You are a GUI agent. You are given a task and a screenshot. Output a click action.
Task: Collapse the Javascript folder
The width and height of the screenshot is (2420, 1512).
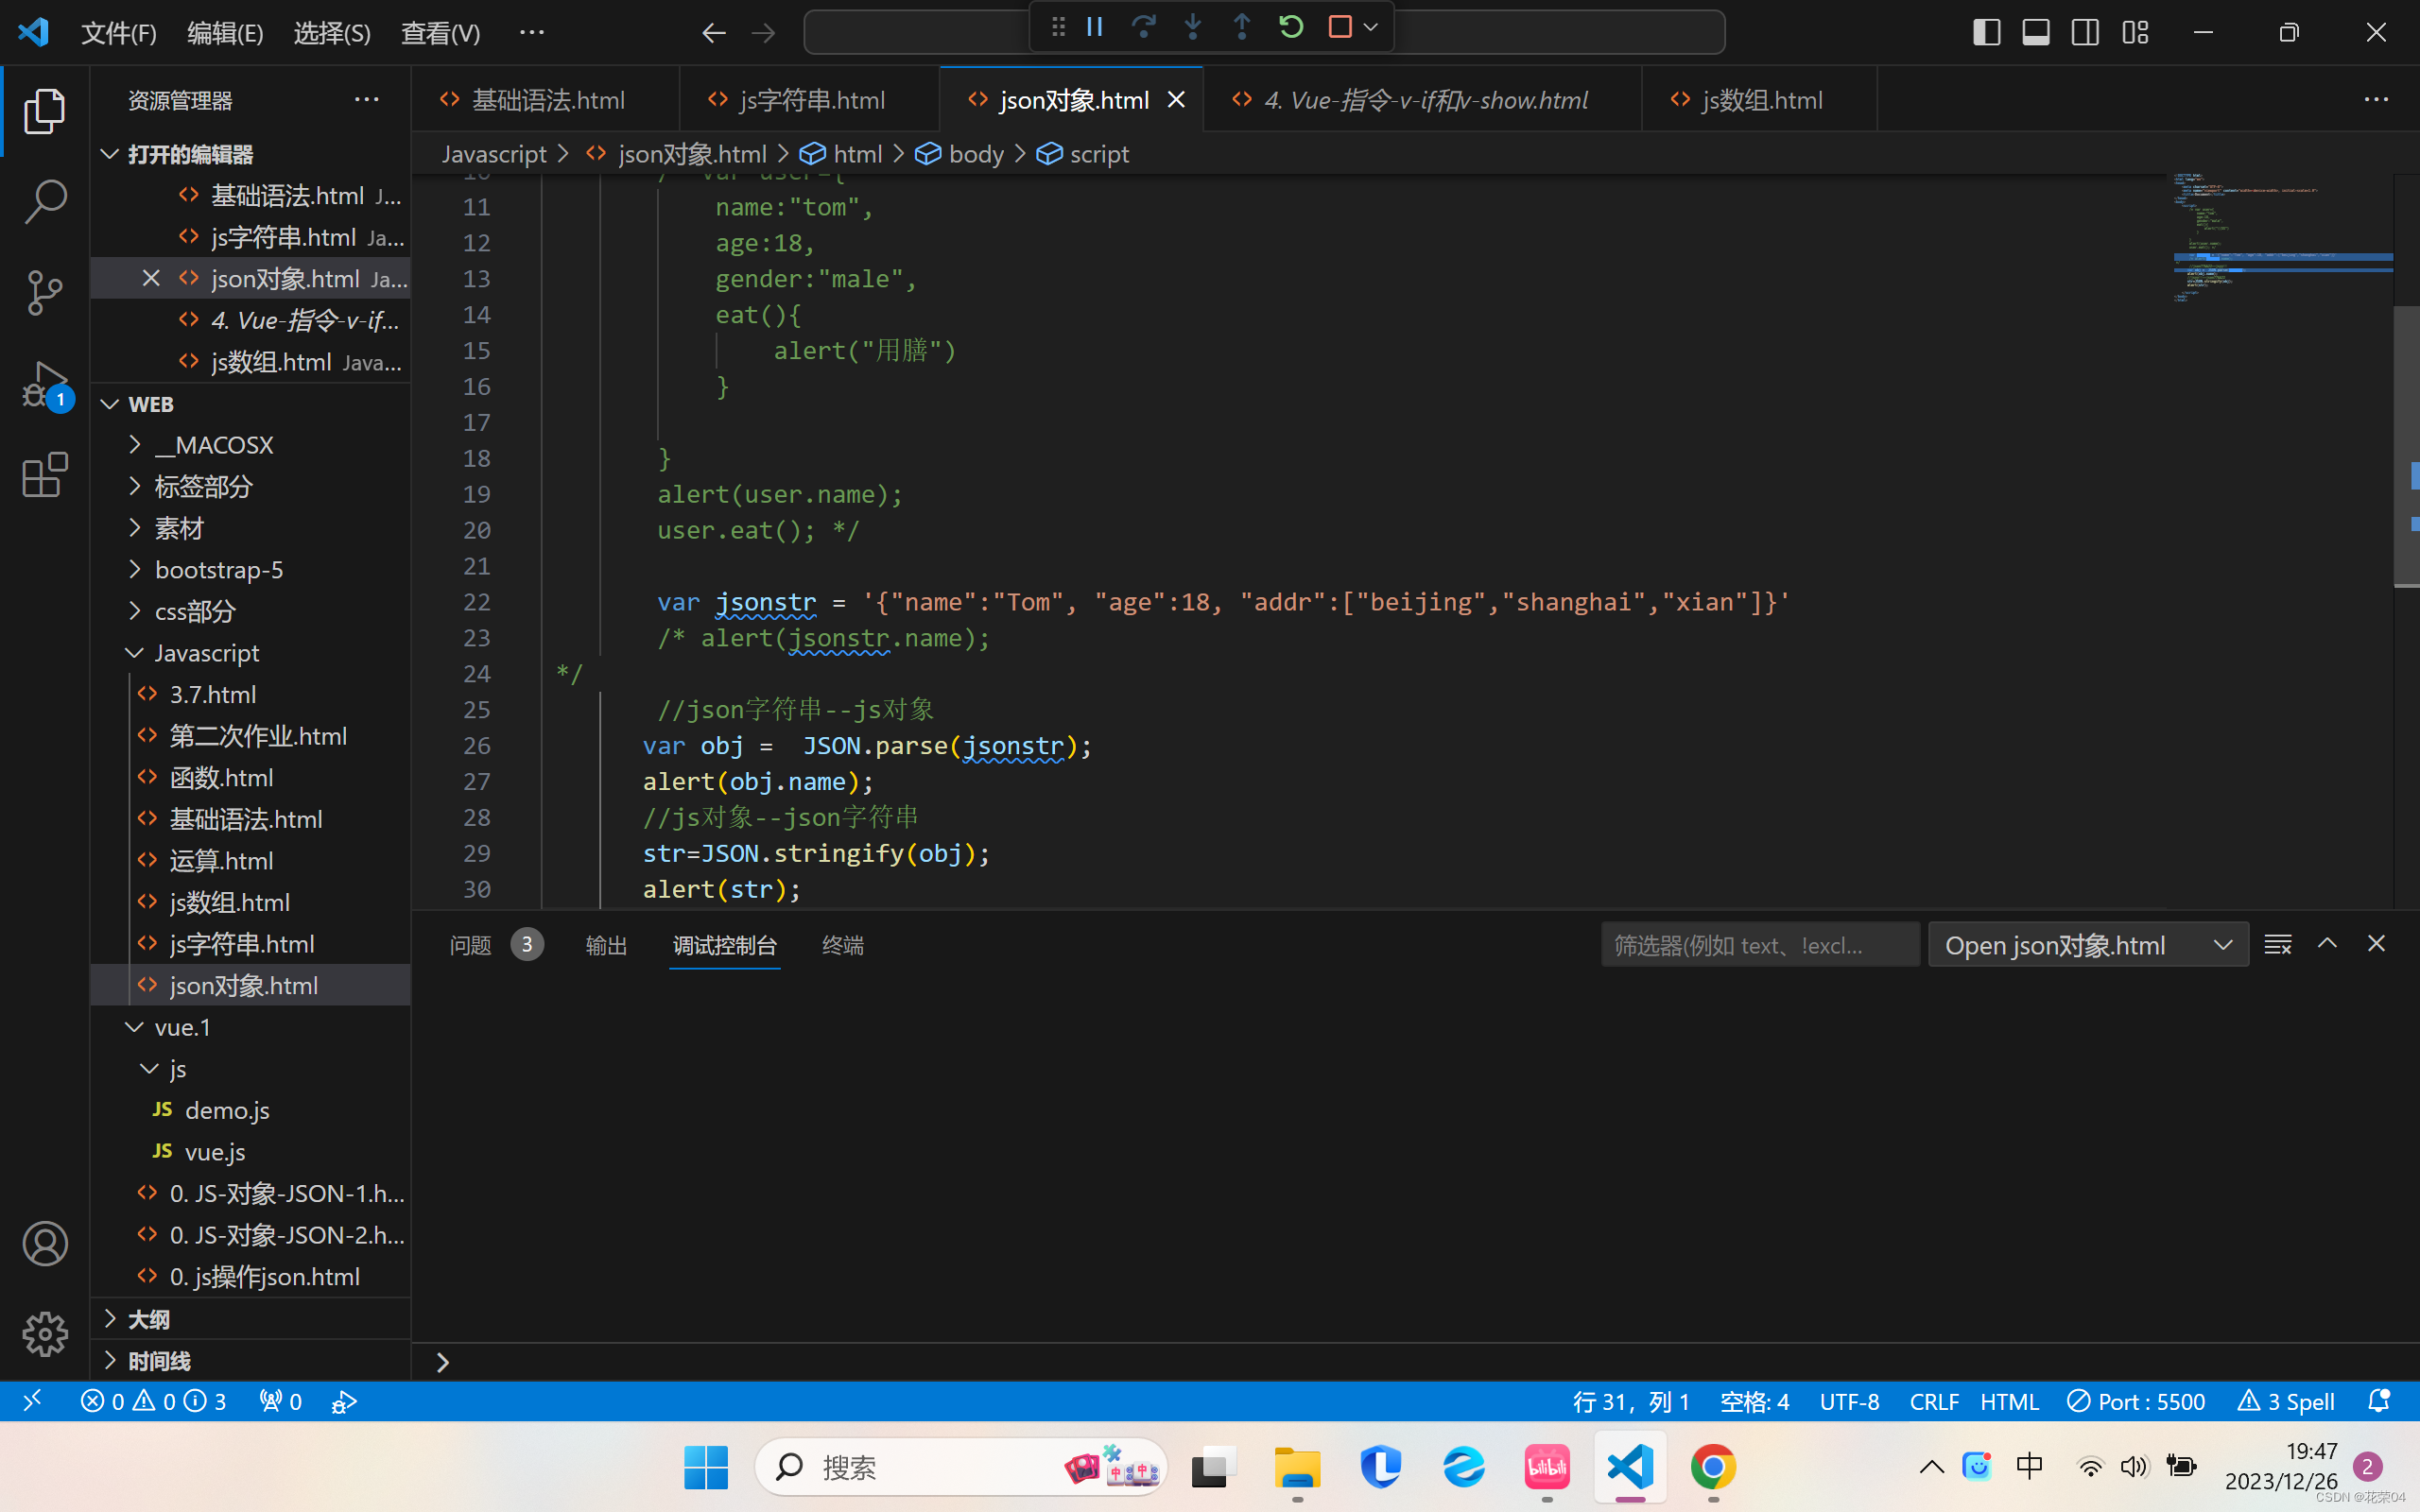coord(206,653)
